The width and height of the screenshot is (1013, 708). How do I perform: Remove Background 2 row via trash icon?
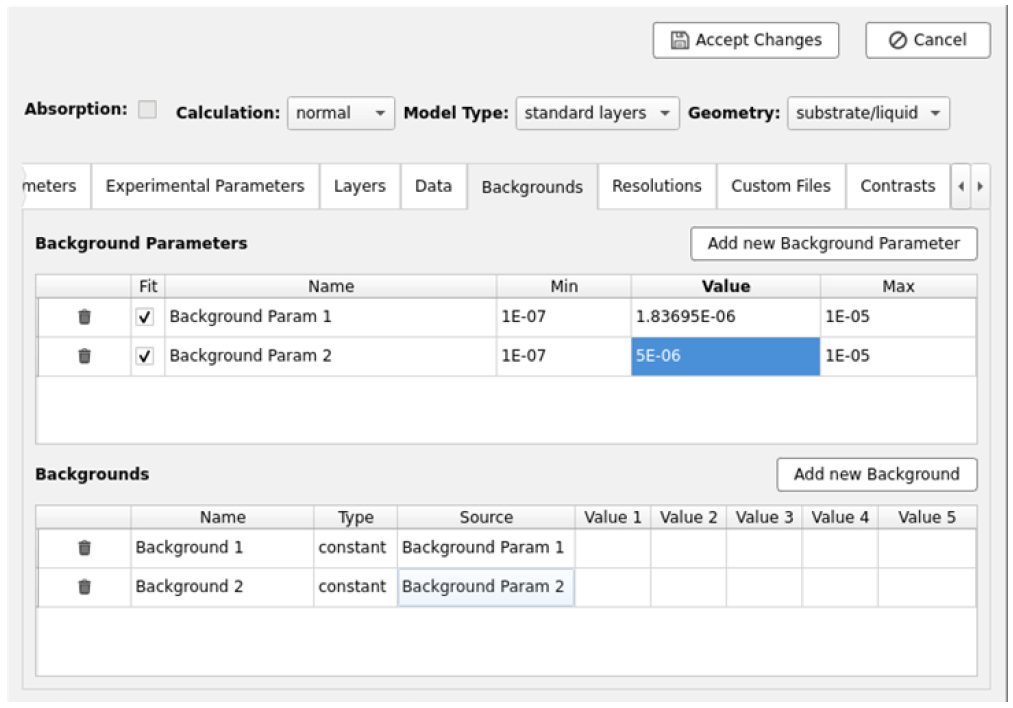(84, 587)
